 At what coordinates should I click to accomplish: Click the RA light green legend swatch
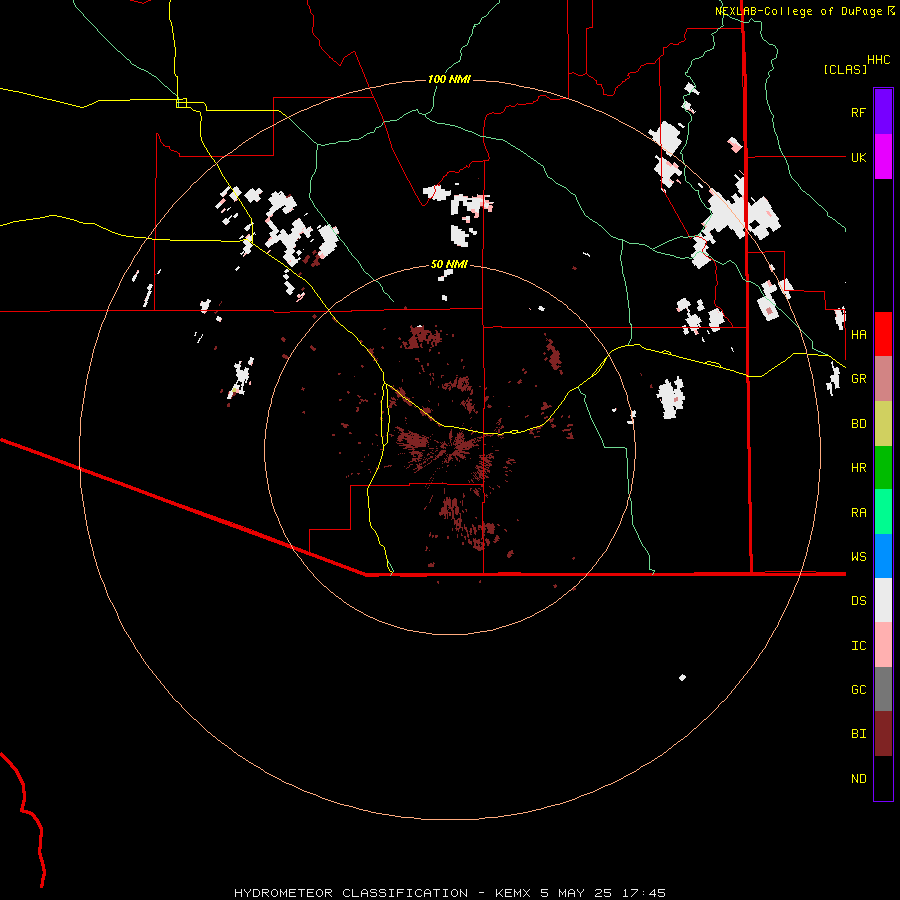pos(883,512)
